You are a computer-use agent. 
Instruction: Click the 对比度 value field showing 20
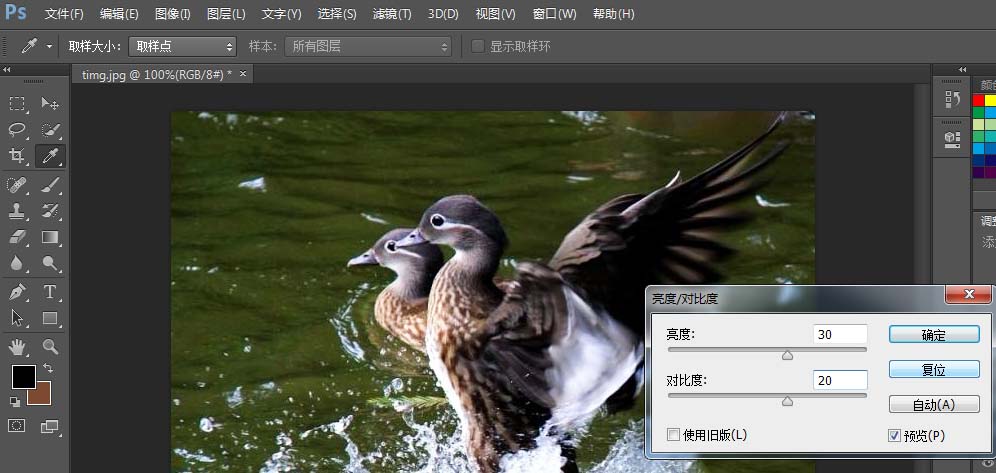[x=840, y=380]
